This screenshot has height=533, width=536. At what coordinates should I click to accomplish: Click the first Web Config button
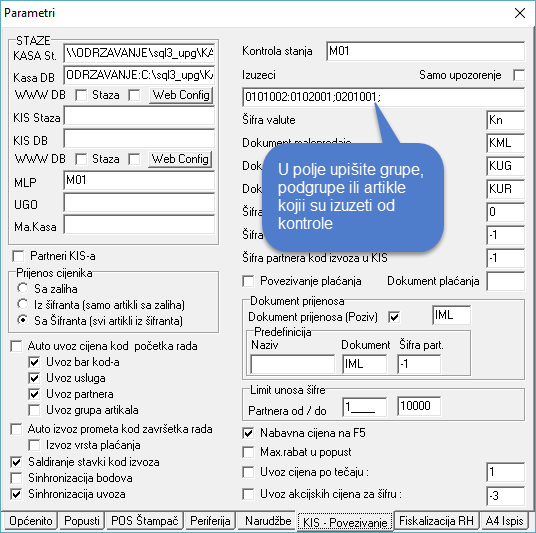pos(181,95)
